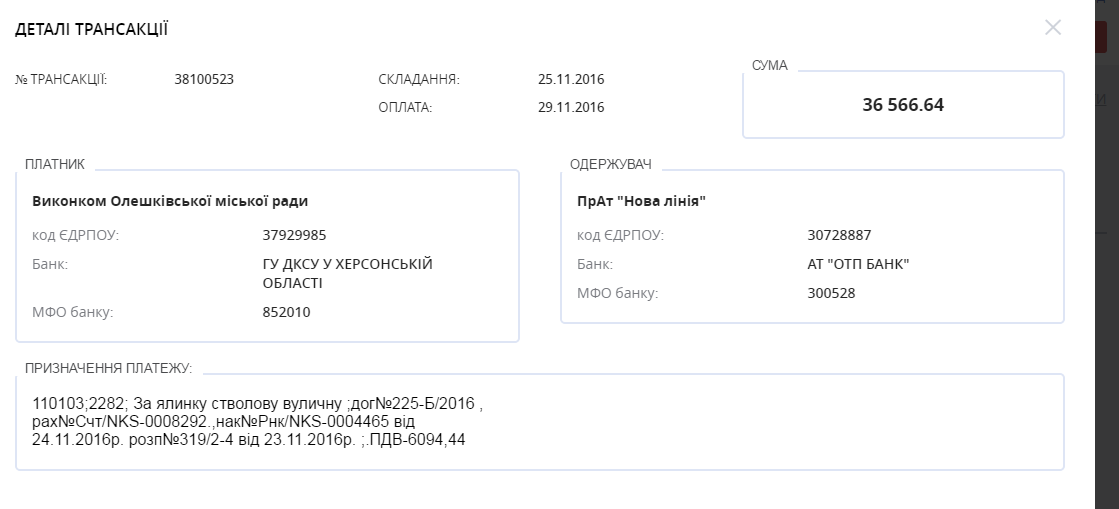
Task: Close the transaction details dialog
Action: 1053,28
